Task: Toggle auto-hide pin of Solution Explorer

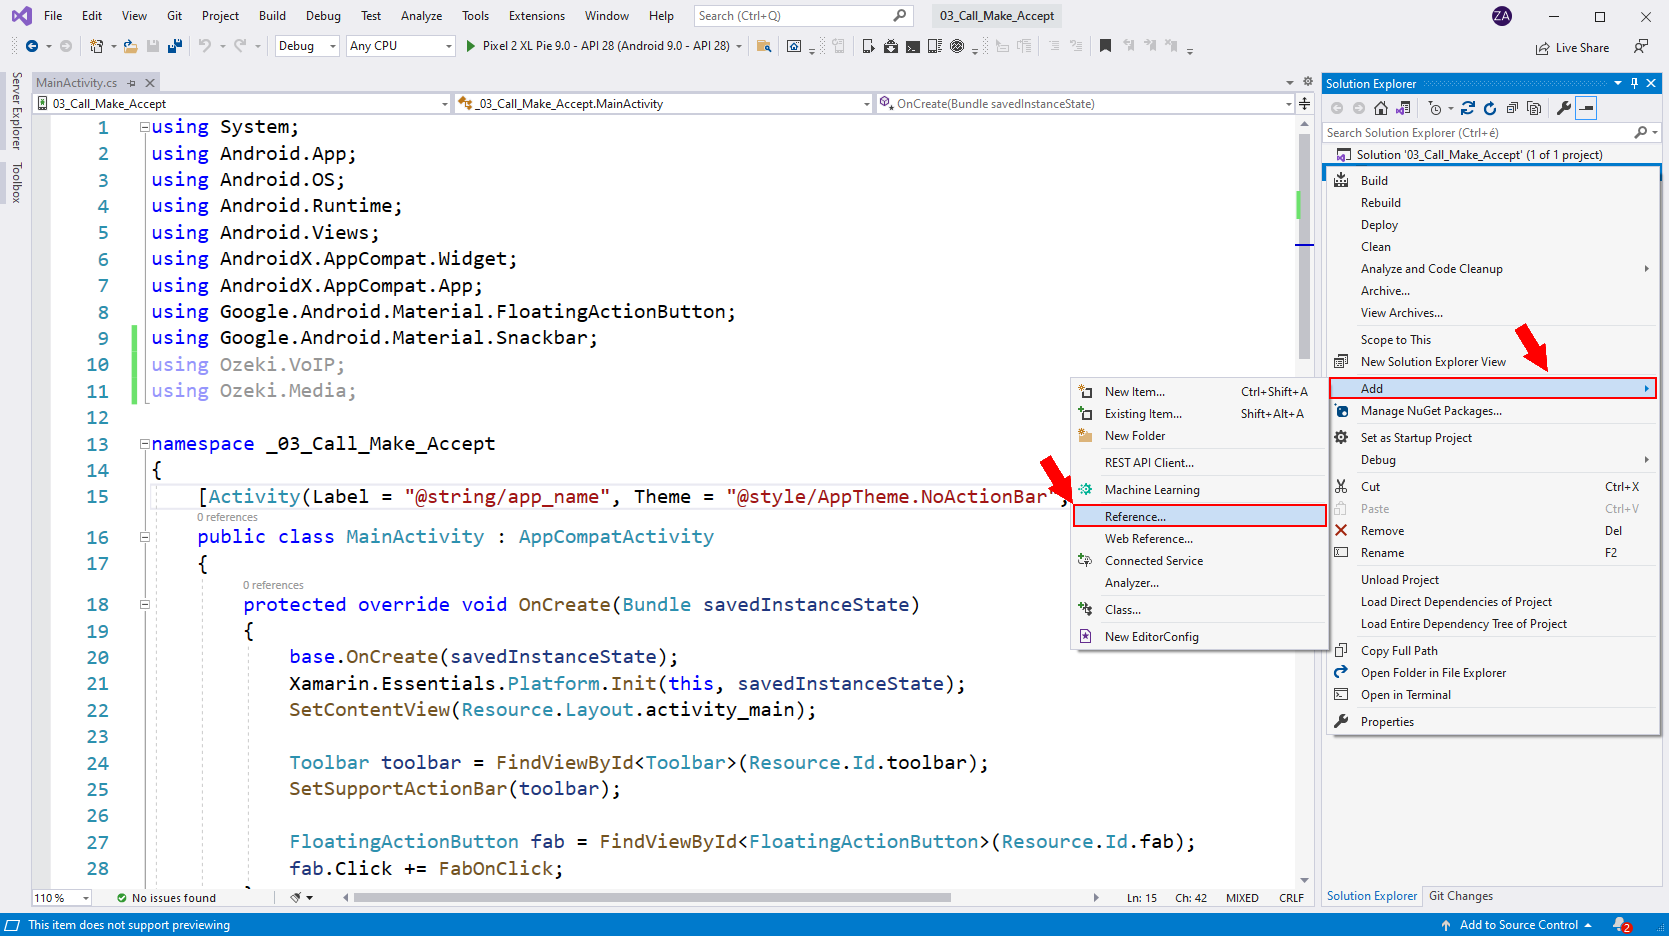Action: pyautogui.click(x=1634, y=83)
